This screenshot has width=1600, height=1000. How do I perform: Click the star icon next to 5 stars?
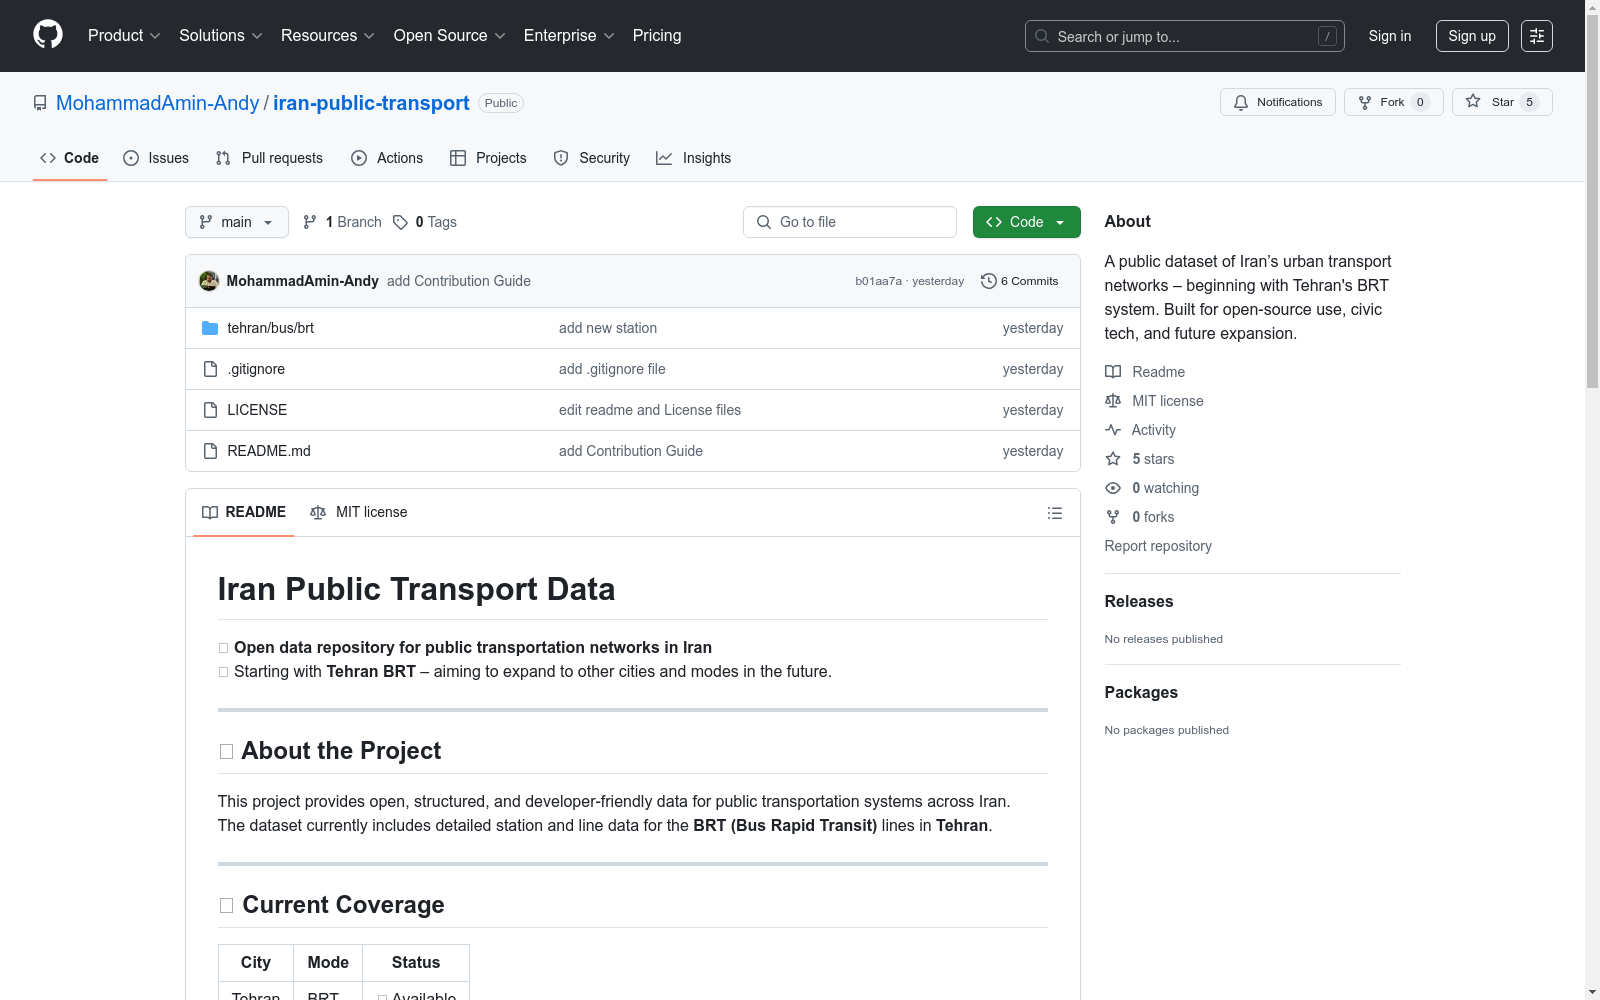[1113, 459]
